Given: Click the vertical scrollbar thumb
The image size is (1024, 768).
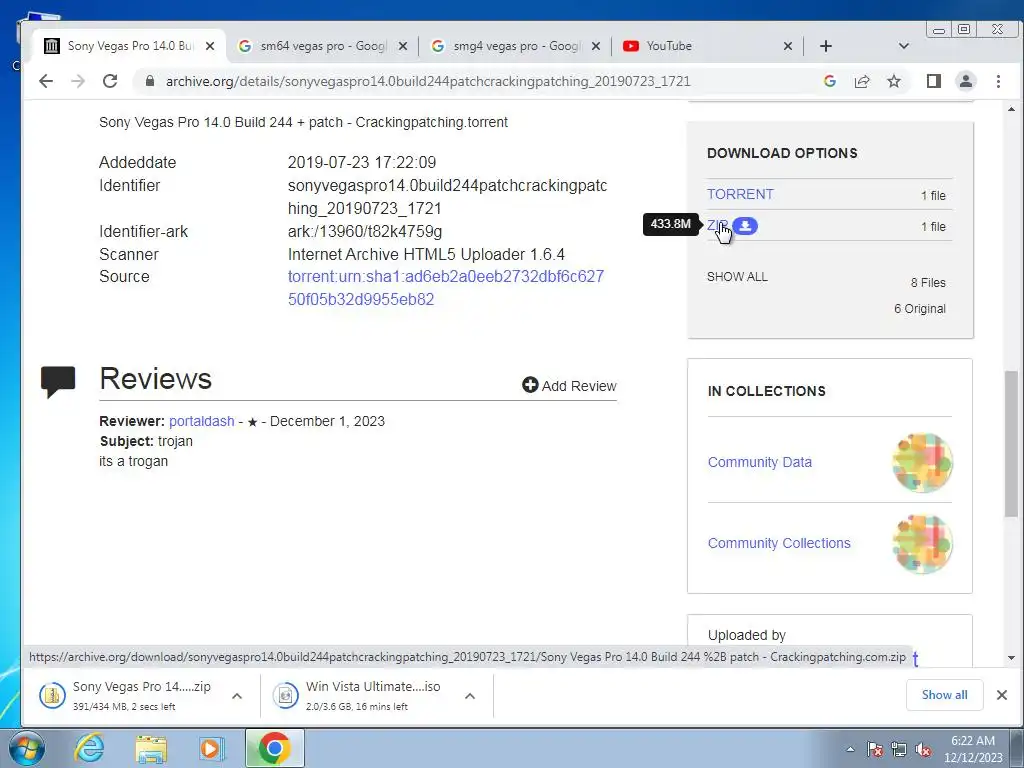Looking at the screenshot, I should coord(1011,444).
